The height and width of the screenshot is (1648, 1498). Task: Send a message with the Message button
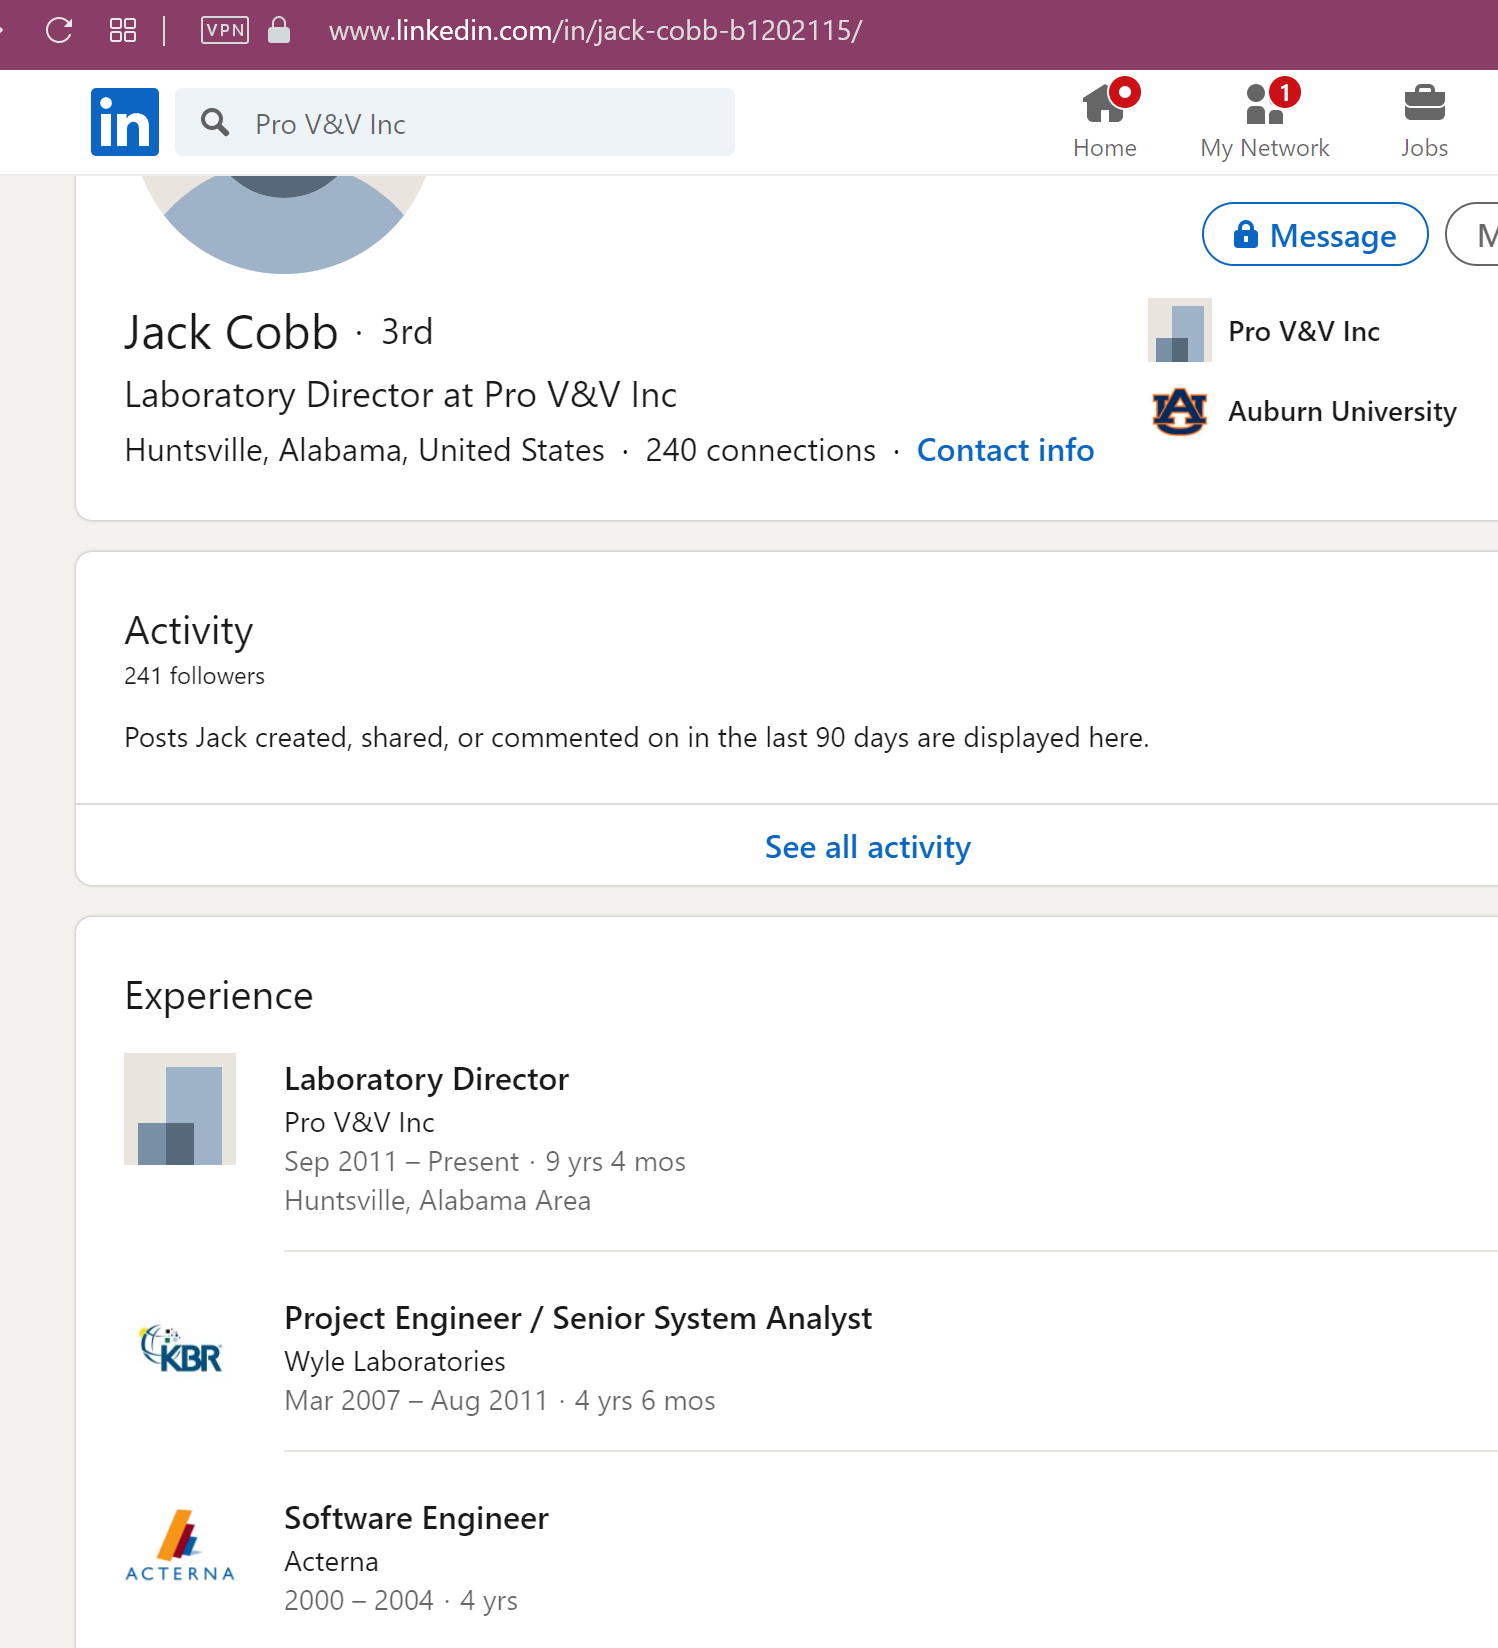click(1315, 234)
